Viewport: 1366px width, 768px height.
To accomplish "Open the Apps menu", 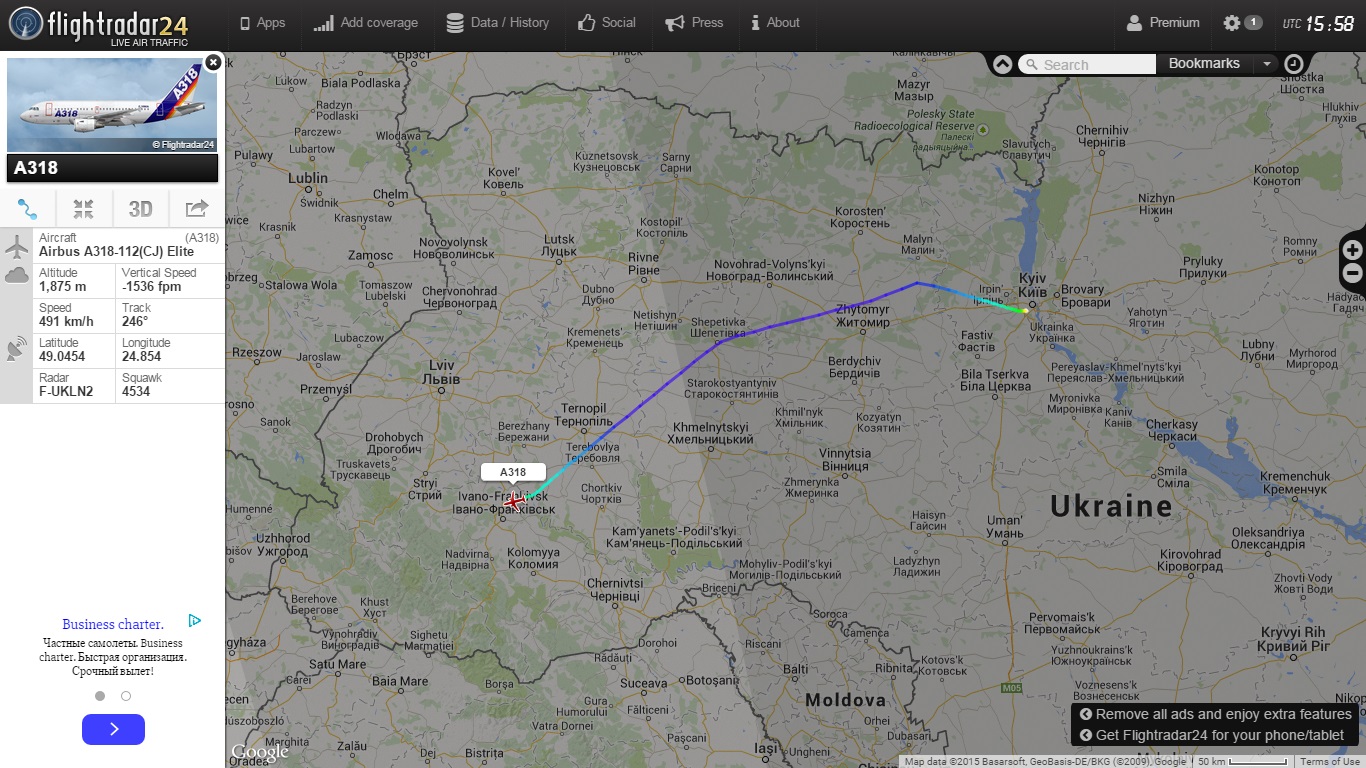I will click(262, 23).
